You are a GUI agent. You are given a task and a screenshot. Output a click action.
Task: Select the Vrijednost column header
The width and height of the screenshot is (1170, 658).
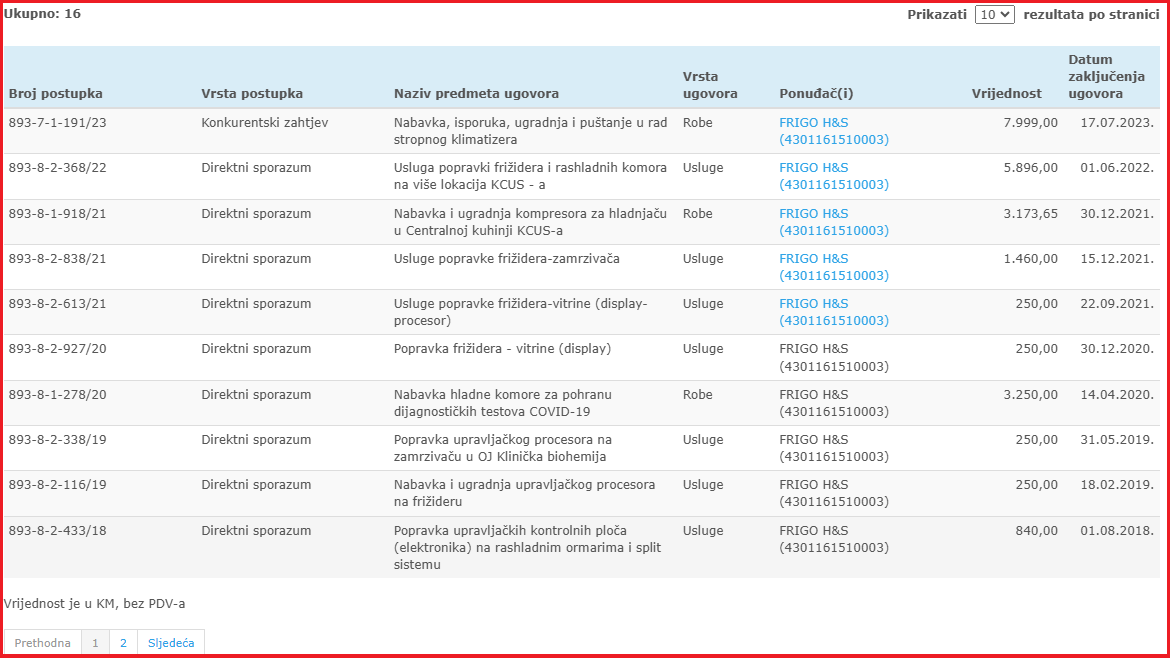1007,93
